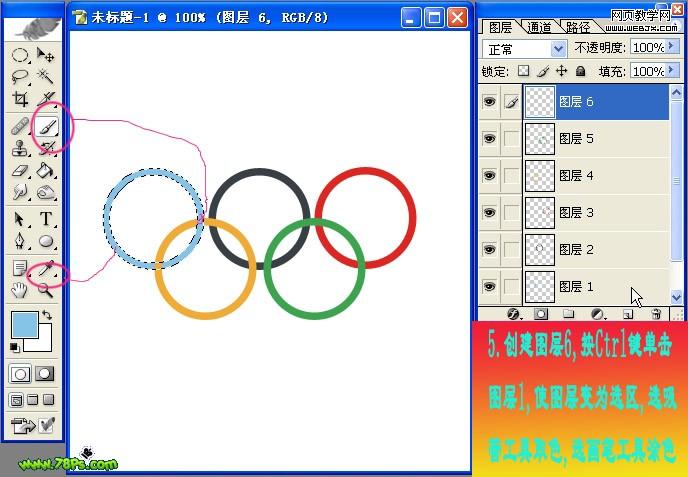Image resolution: width=688 pixels, height=477 pixels.
Task: Hide 图层 5 visibility eye
Action: click(489, 139)
